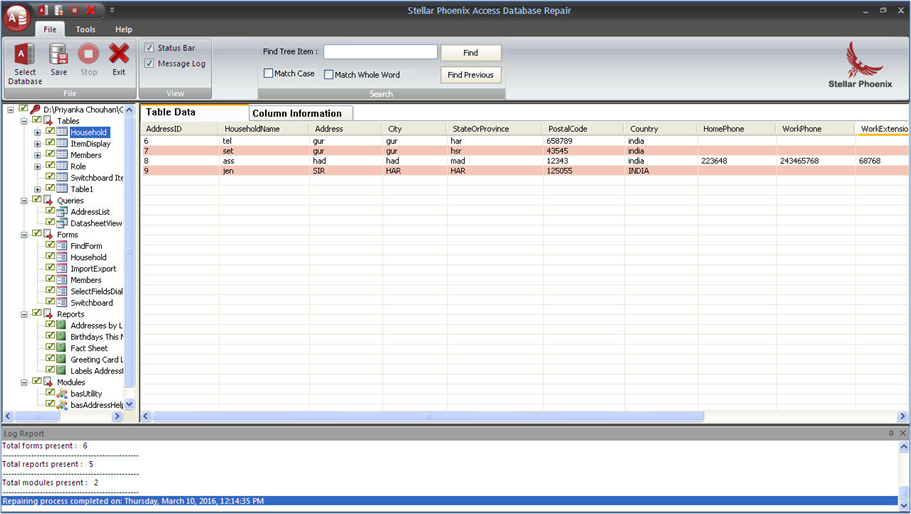Click the HouseholdName column header
The image size is (911, 514).
pyautogui.click(x=264, y=129)
